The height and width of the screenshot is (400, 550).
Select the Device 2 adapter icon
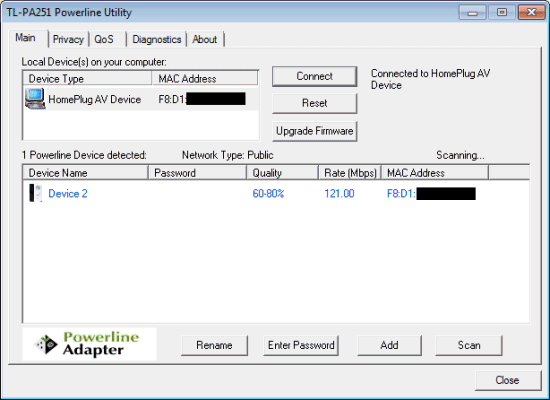pyautogui.click(x=35, y=193)
